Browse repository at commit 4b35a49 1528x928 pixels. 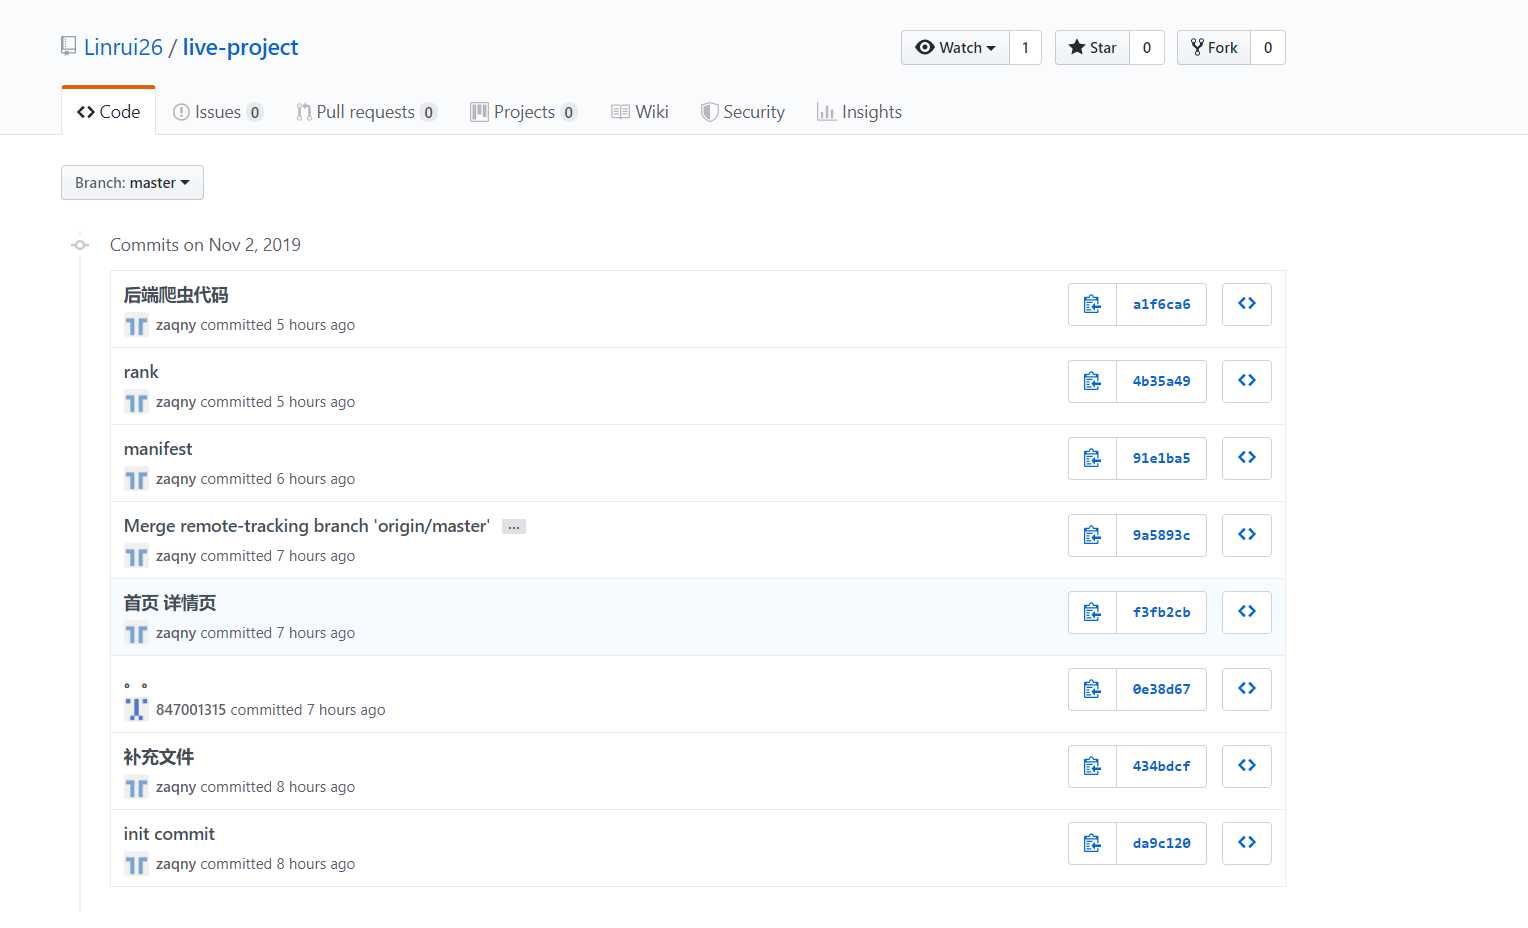pos(1246,381)
